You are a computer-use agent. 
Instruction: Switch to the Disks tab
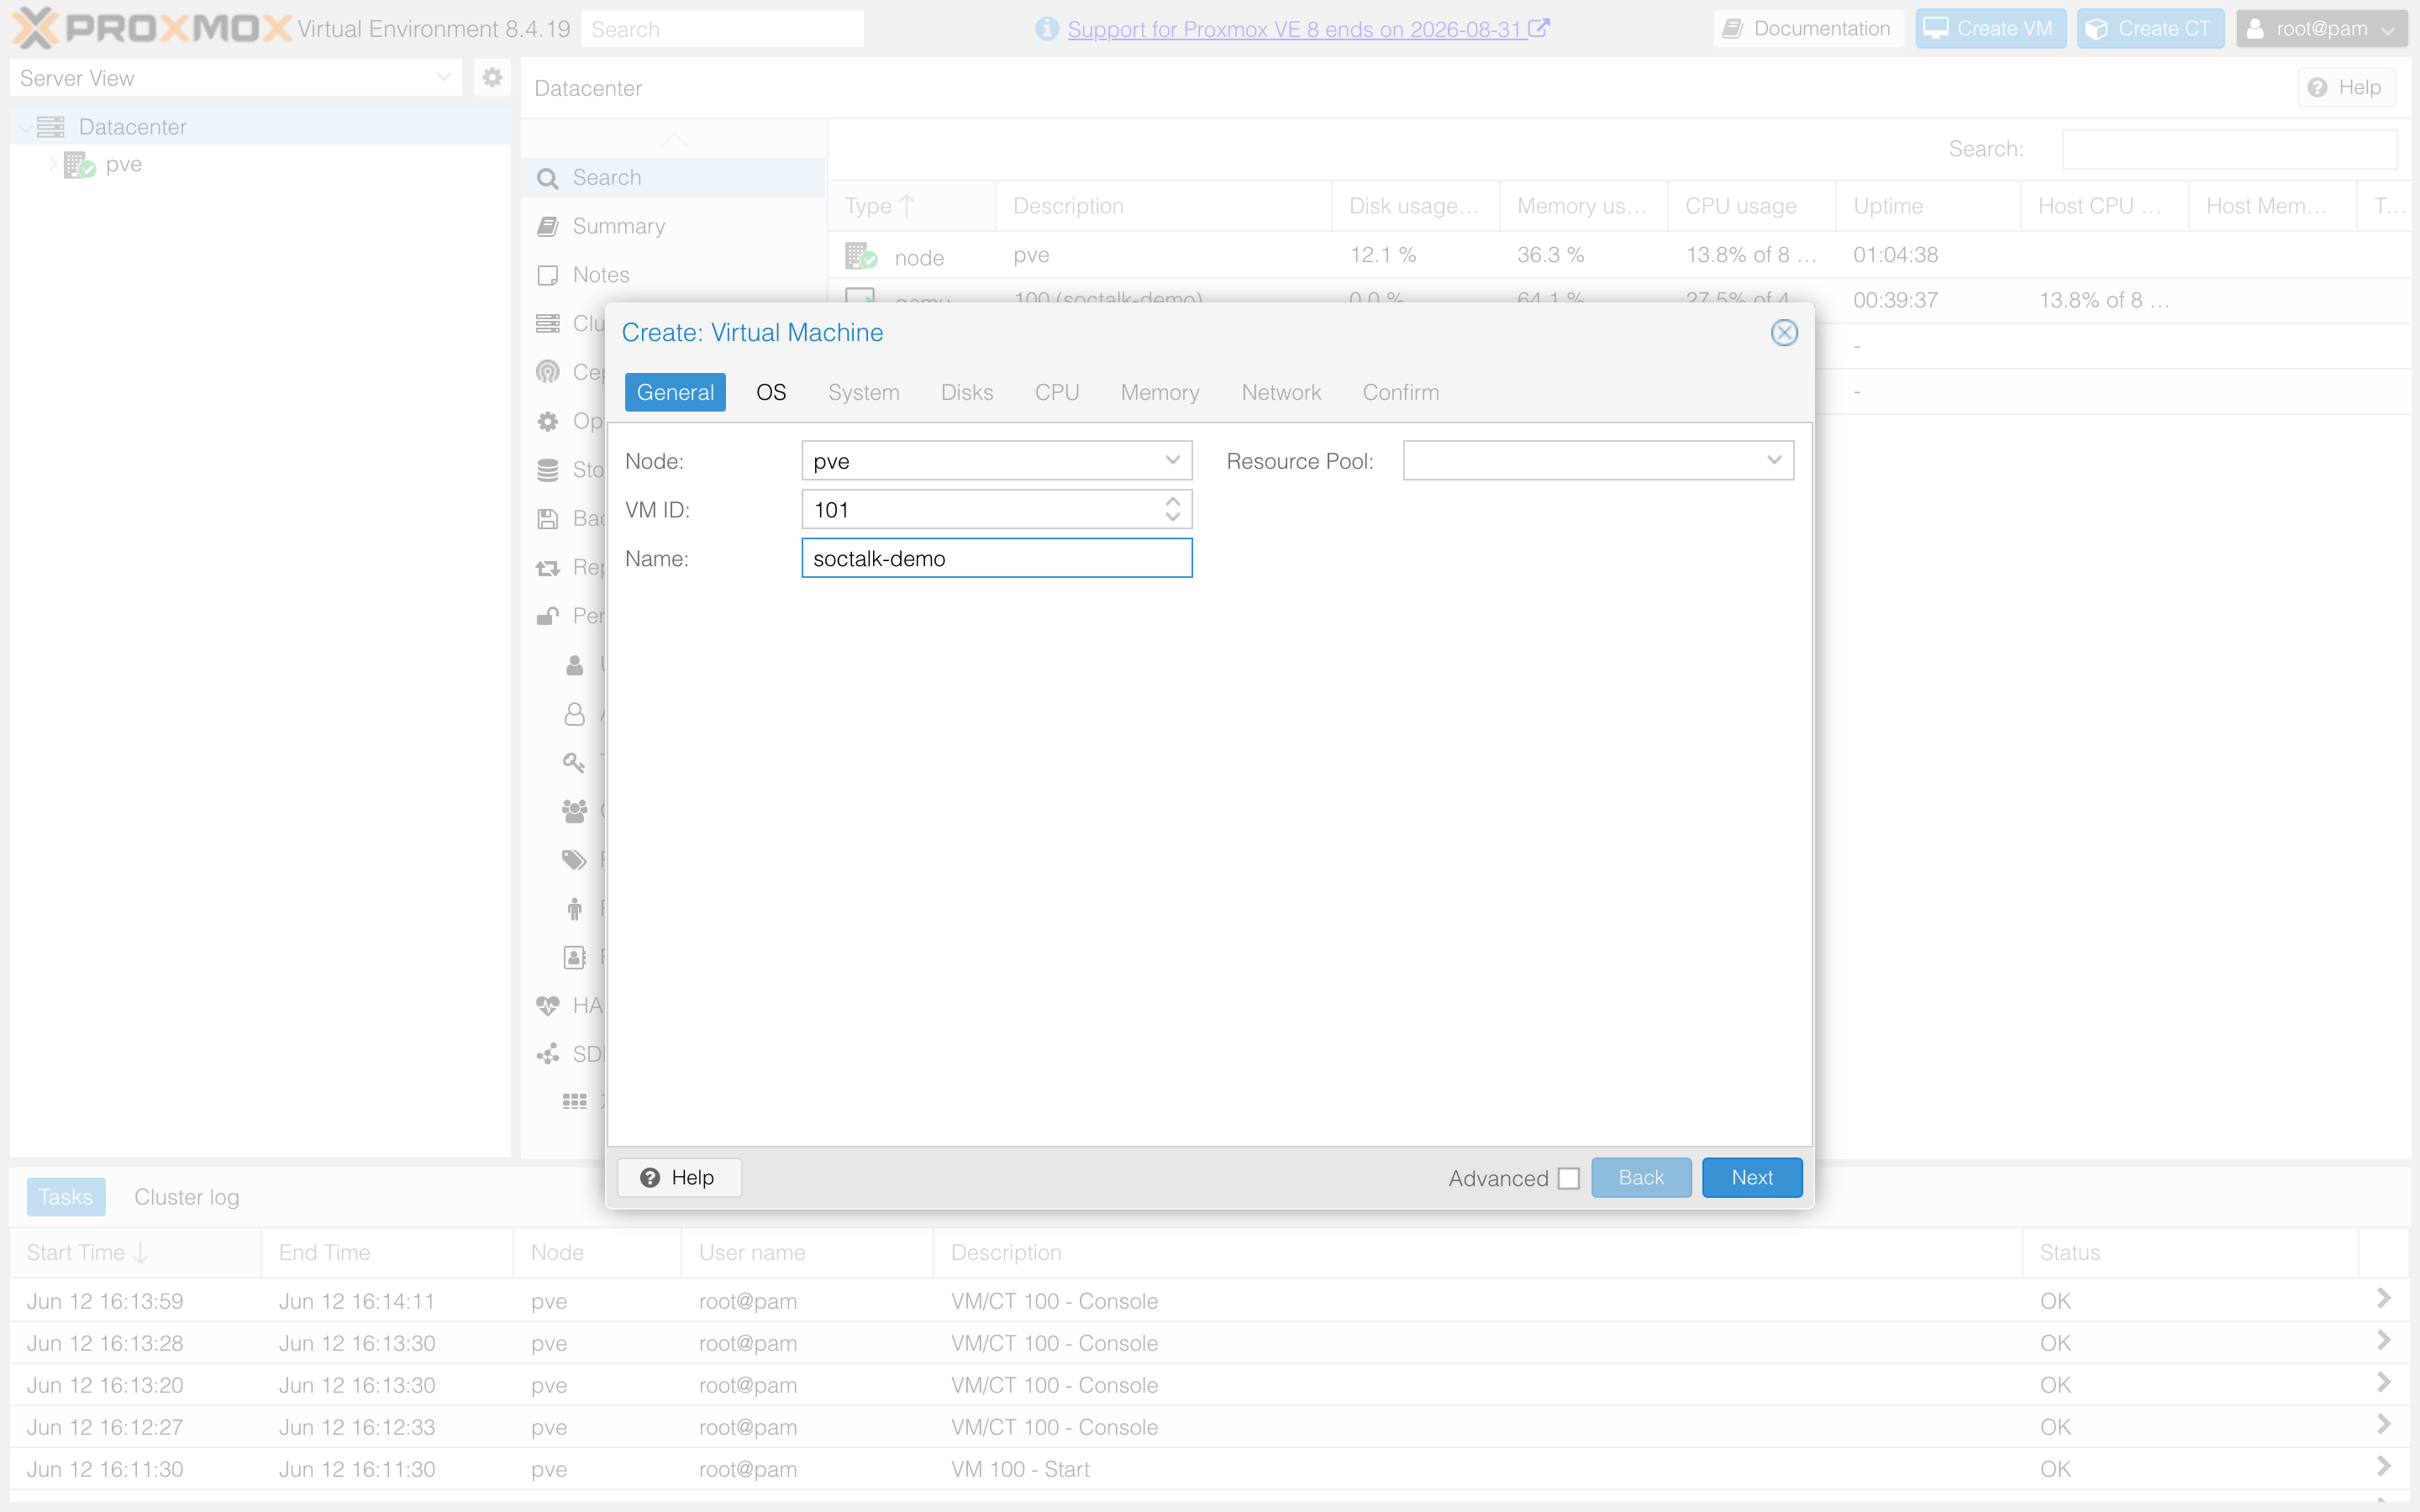coord(967,393)
